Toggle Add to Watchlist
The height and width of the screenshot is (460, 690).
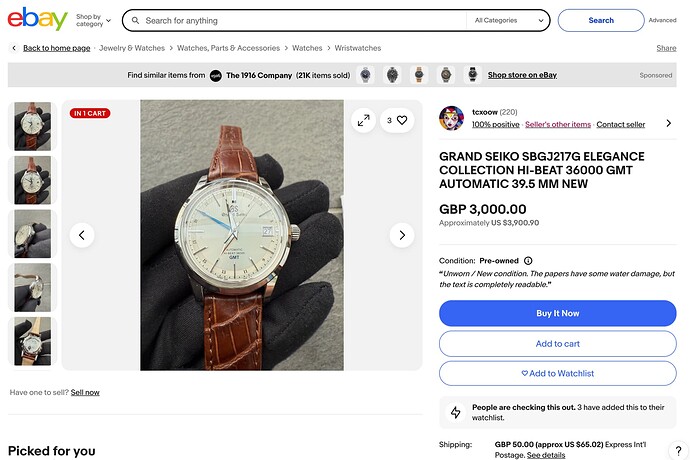[558, 373]
